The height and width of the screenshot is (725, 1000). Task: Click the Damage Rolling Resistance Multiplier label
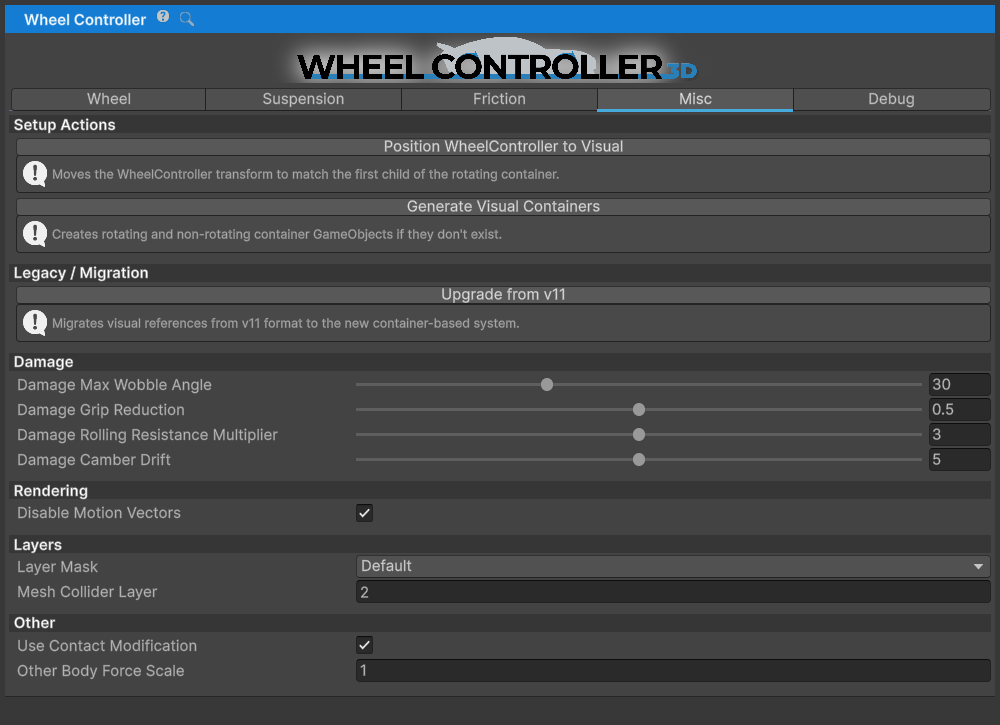(147, 435)
